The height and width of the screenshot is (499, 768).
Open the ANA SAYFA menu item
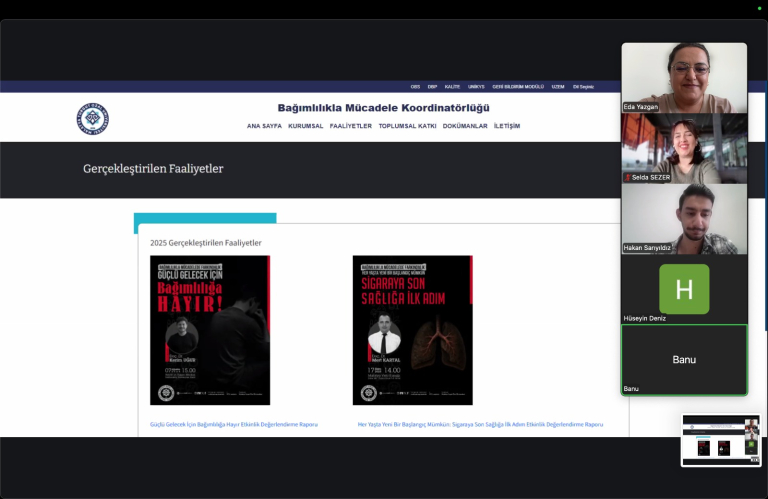click(264, 126)
